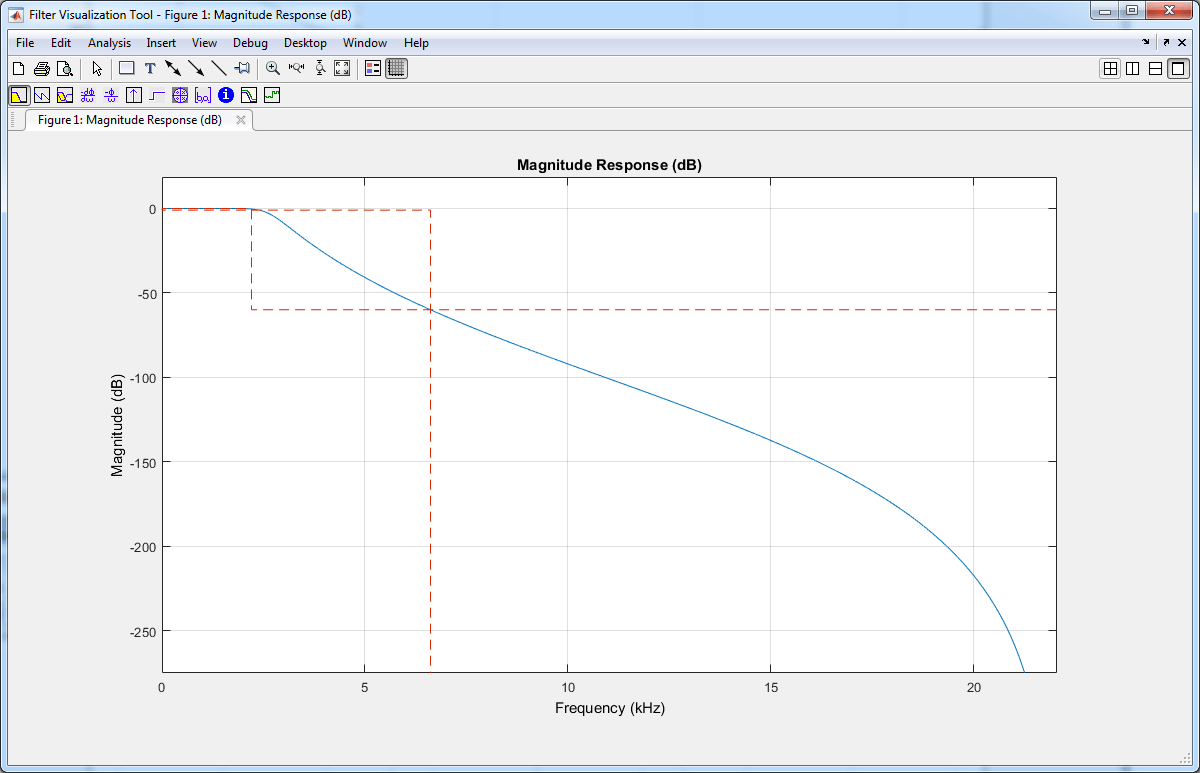Open the Desktop menu
This screenshot has width=1200, height=773.
point(305,43)
